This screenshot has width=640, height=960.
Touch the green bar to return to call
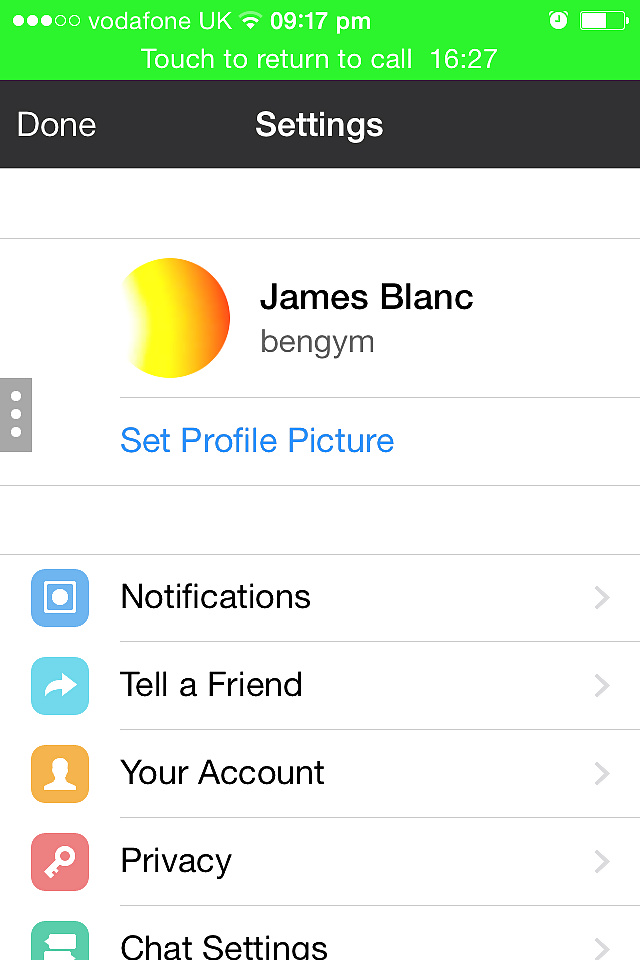tap(320, 59)
